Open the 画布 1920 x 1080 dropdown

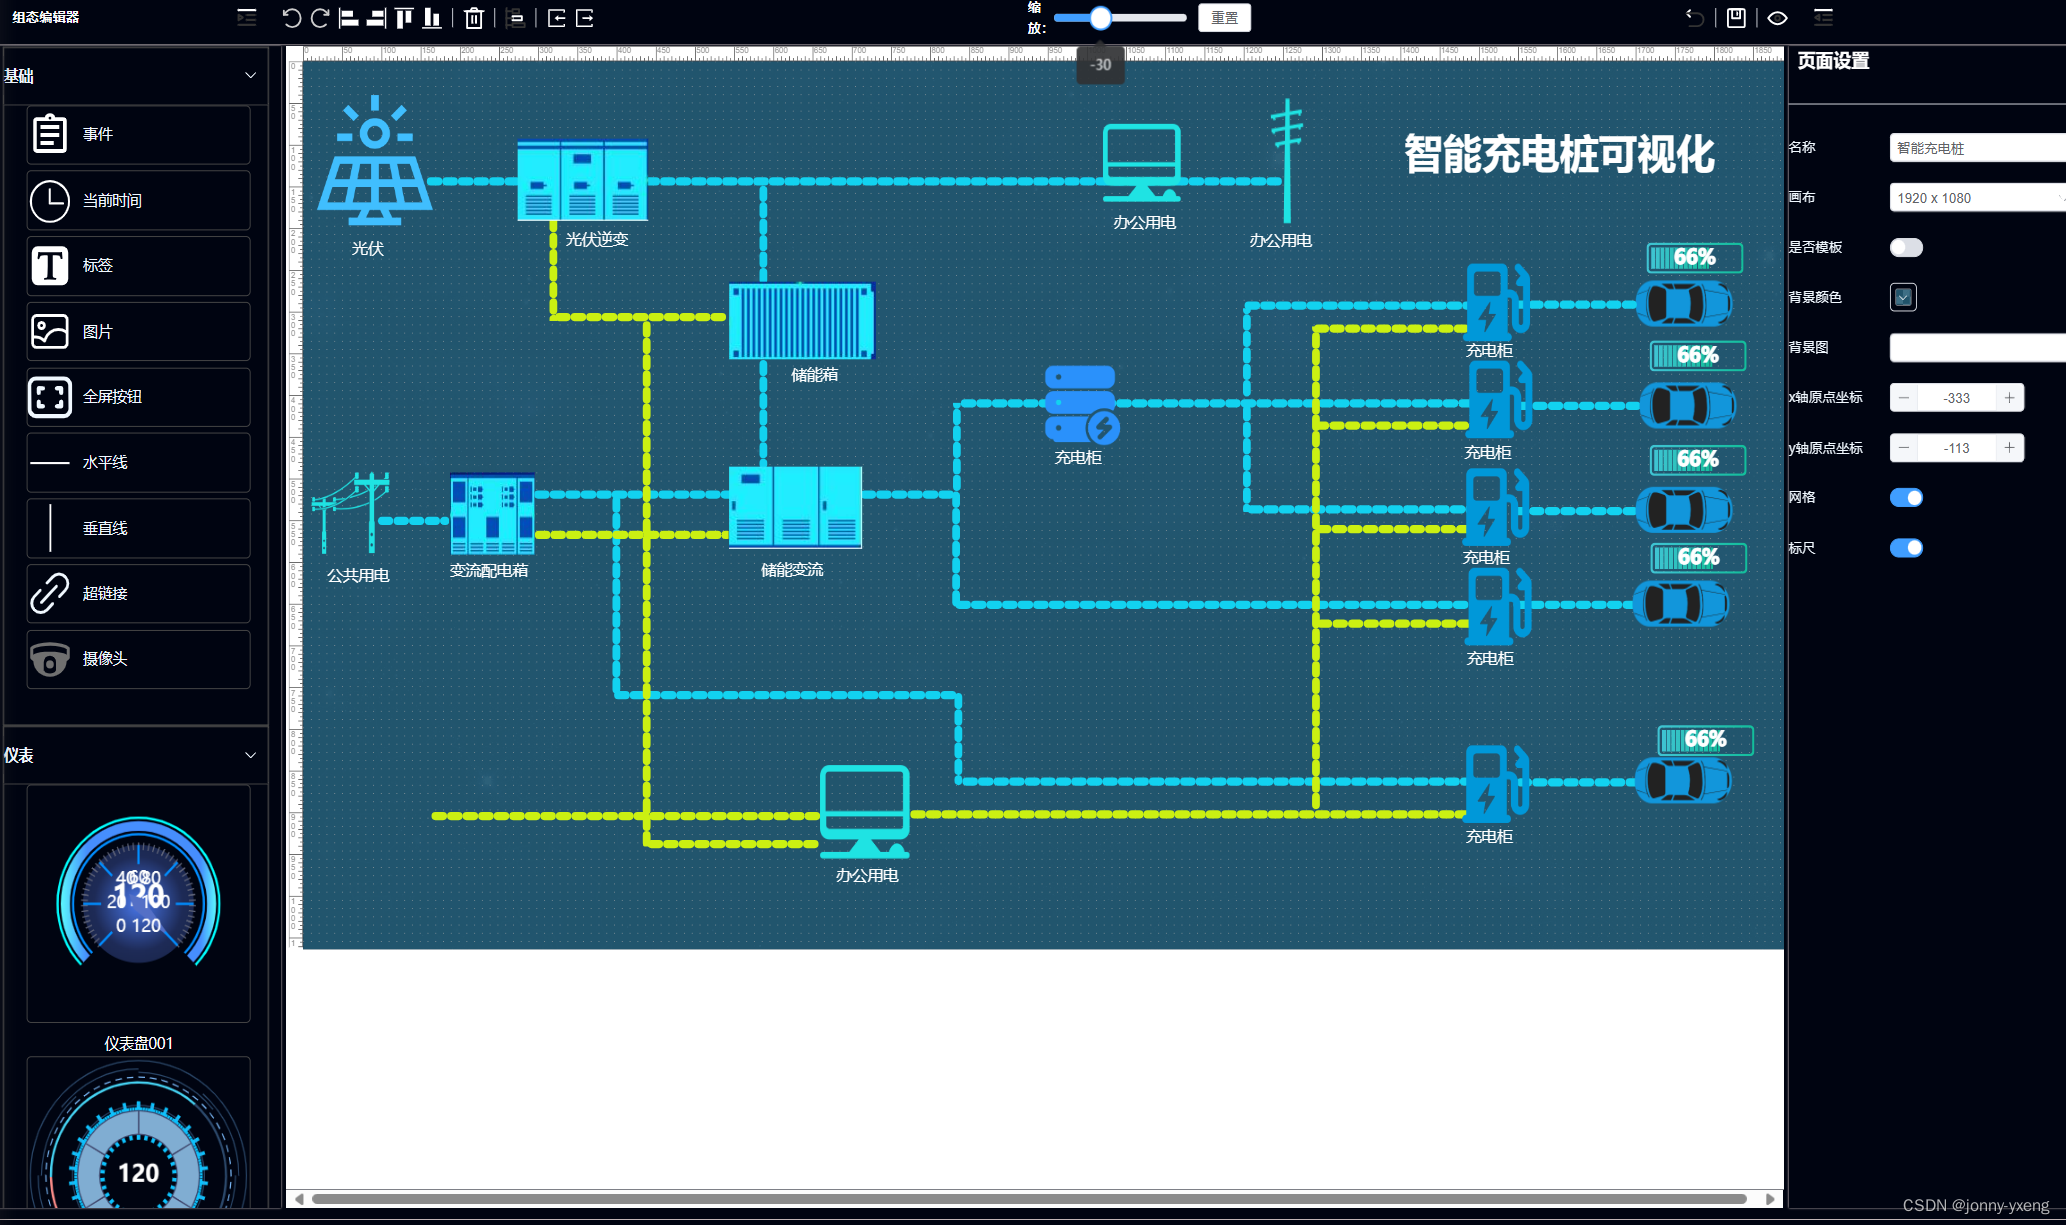1975,198
